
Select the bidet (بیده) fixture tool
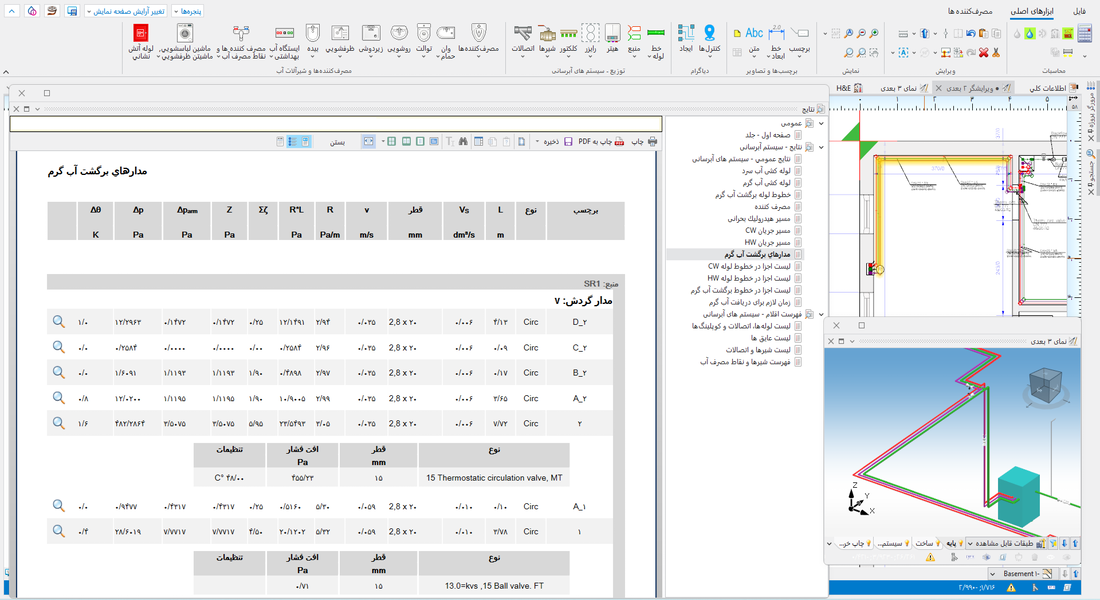313,41
